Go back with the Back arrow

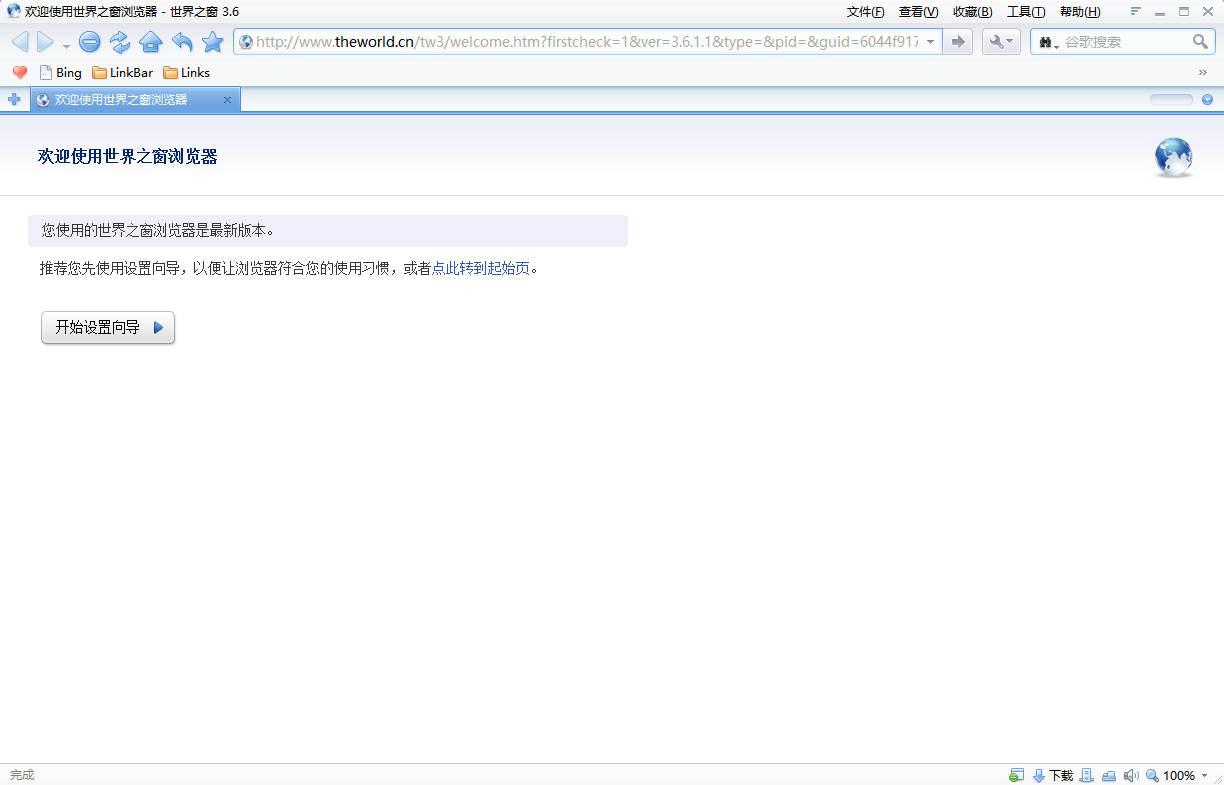pyautogui.click(x=20, y=42)
